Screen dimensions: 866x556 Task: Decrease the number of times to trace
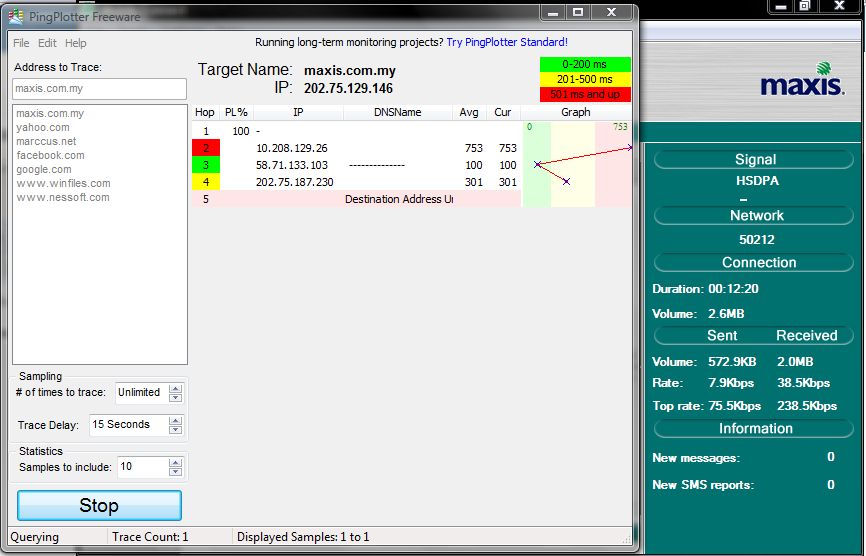[x=176, y=398]
